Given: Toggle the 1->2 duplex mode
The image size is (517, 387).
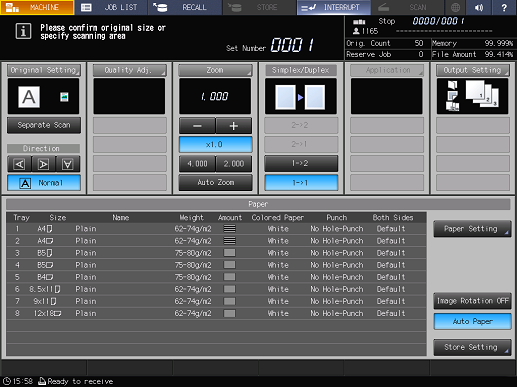Looking at the screenshot, I should [301, 163].
